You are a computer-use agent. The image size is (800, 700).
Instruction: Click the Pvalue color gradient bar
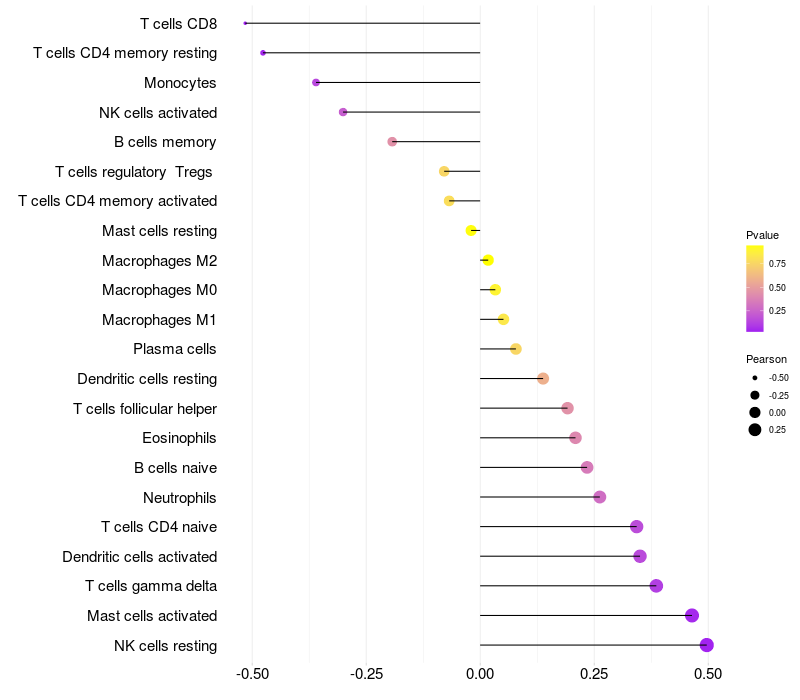tap(755, 288)
